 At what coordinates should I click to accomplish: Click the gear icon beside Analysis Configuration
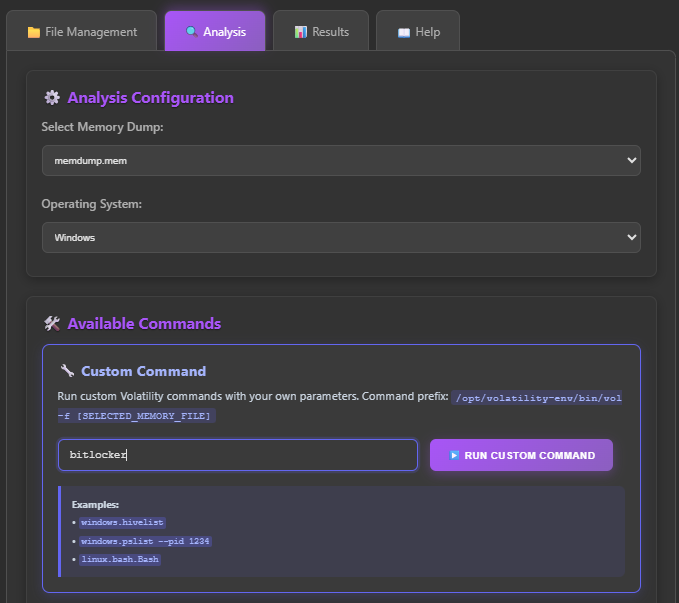52,98
